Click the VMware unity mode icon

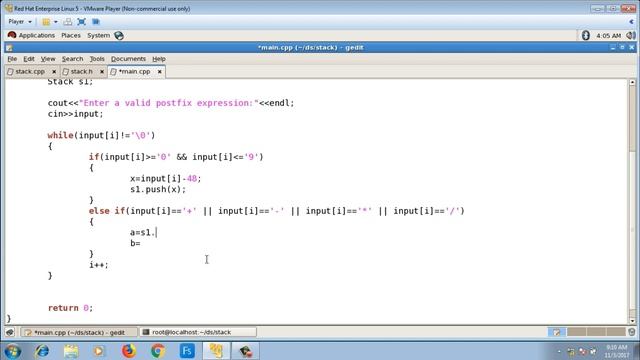[x=96, y=22]
